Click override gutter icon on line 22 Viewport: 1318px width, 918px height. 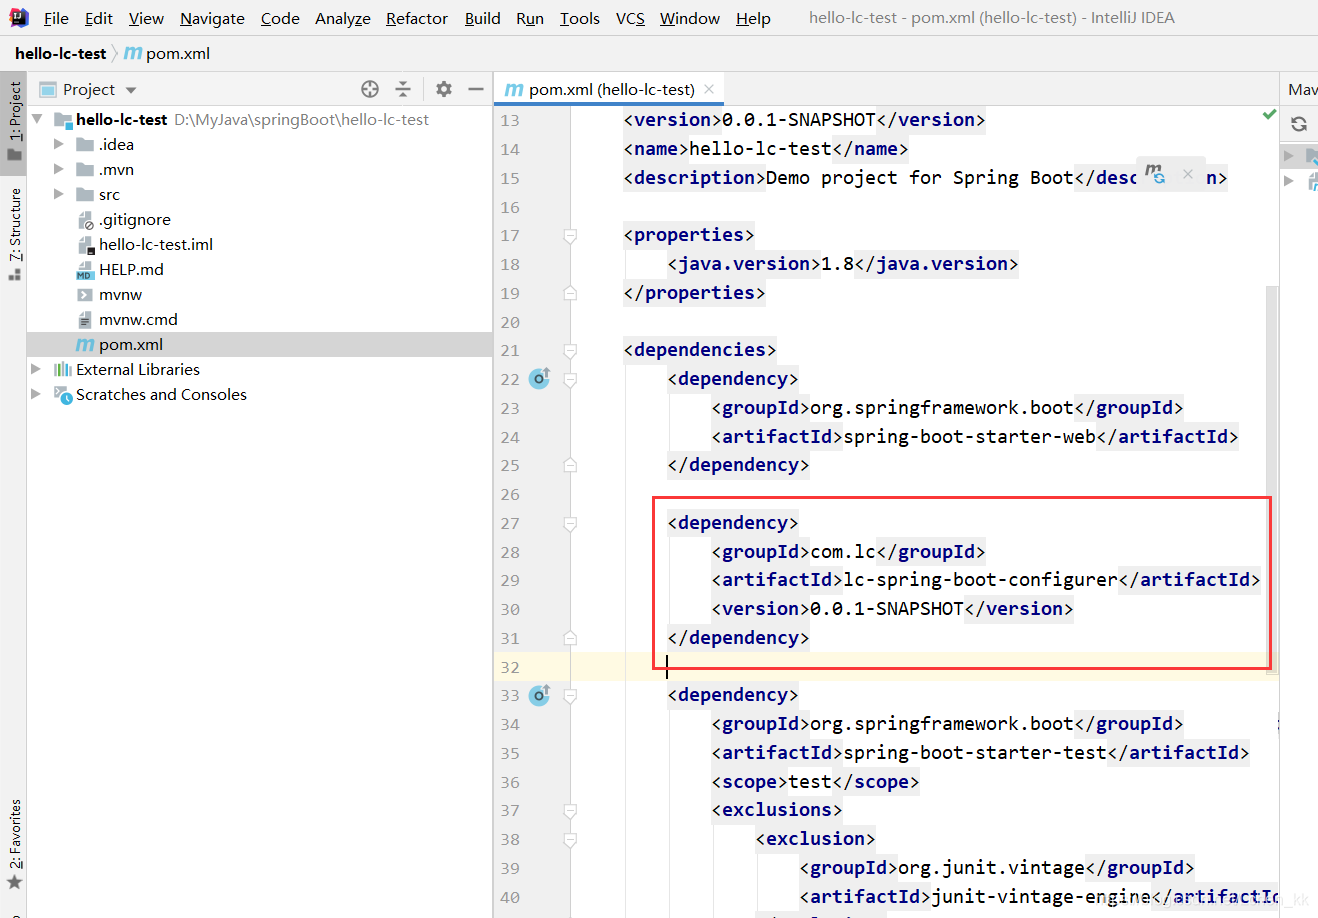coord(539,378)
